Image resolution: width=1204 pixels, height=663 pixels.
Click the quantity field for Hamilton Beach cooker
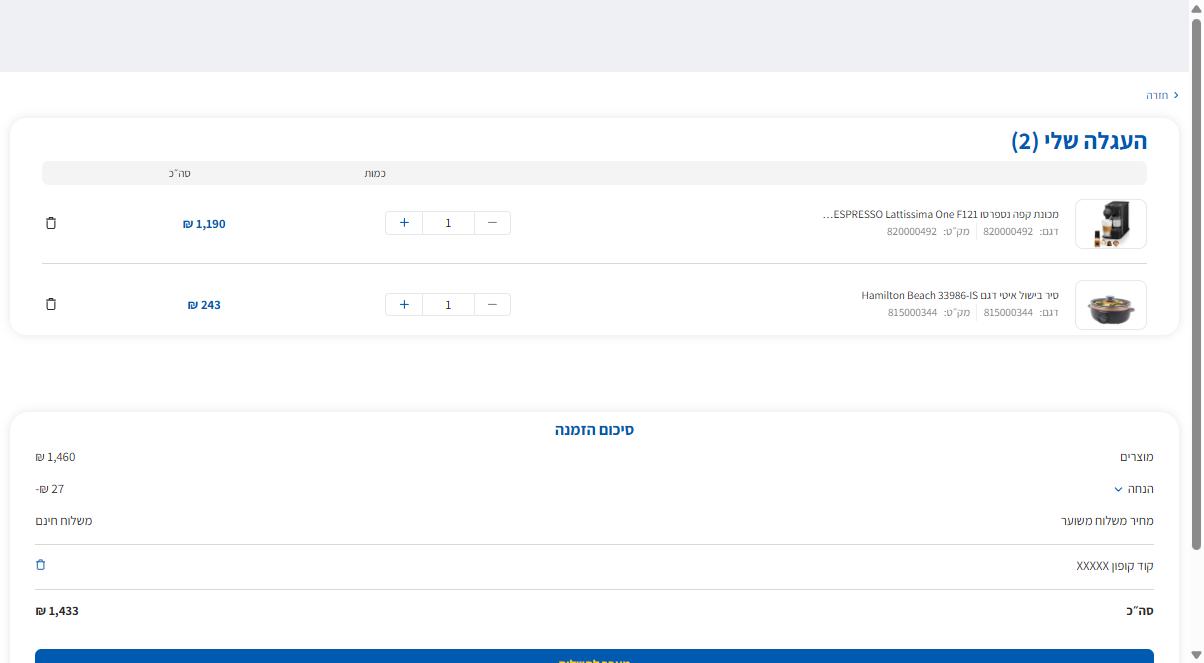pos(448,304)
